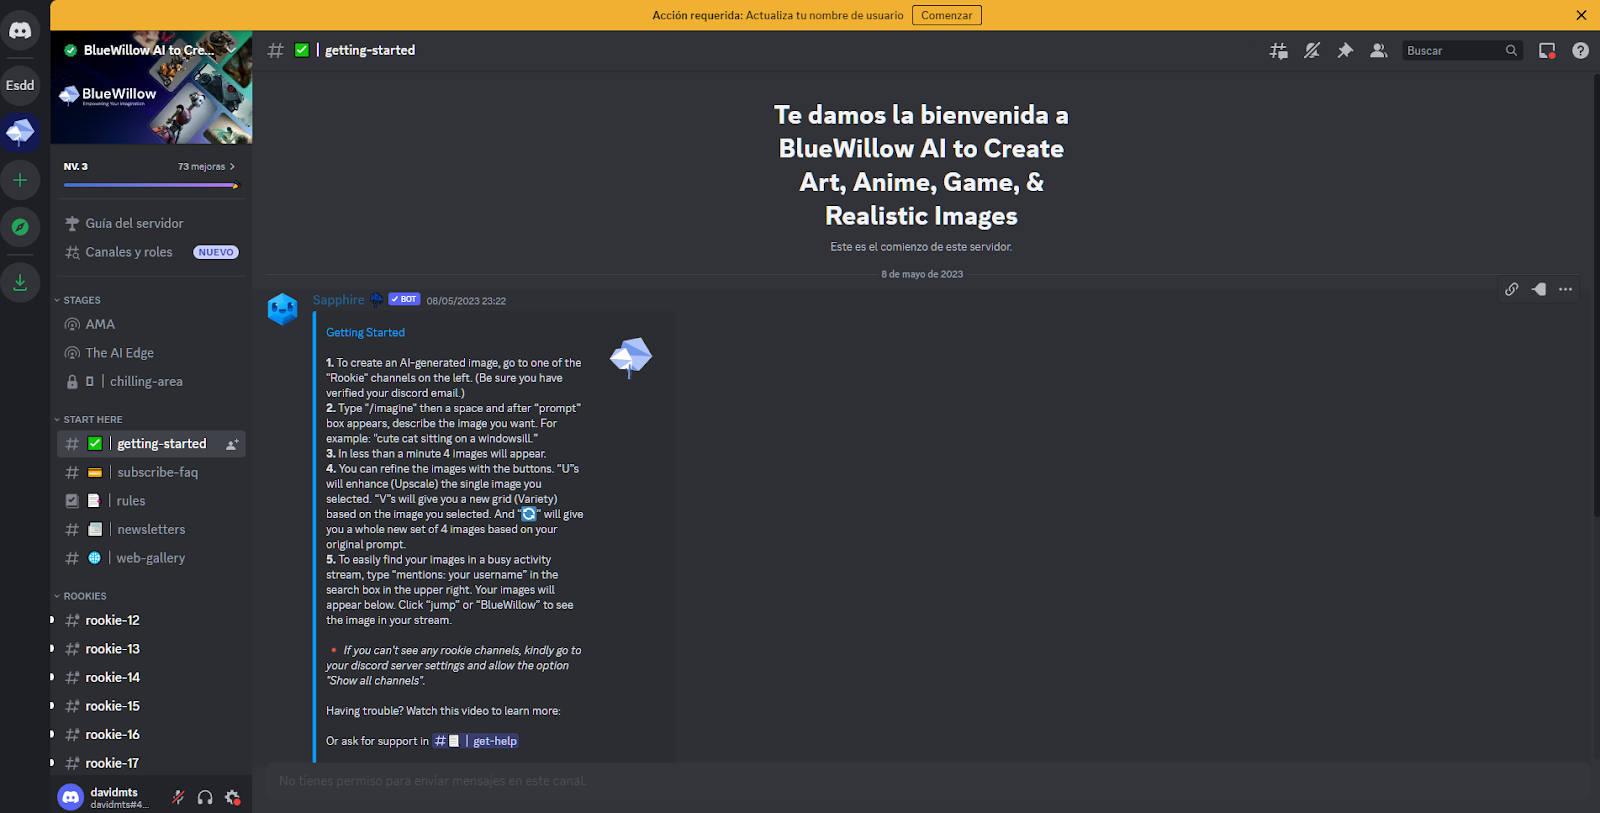Click the BlueWillow logo thumbnail in embed
Screen dimensions: 1600x813
[631, 357]
